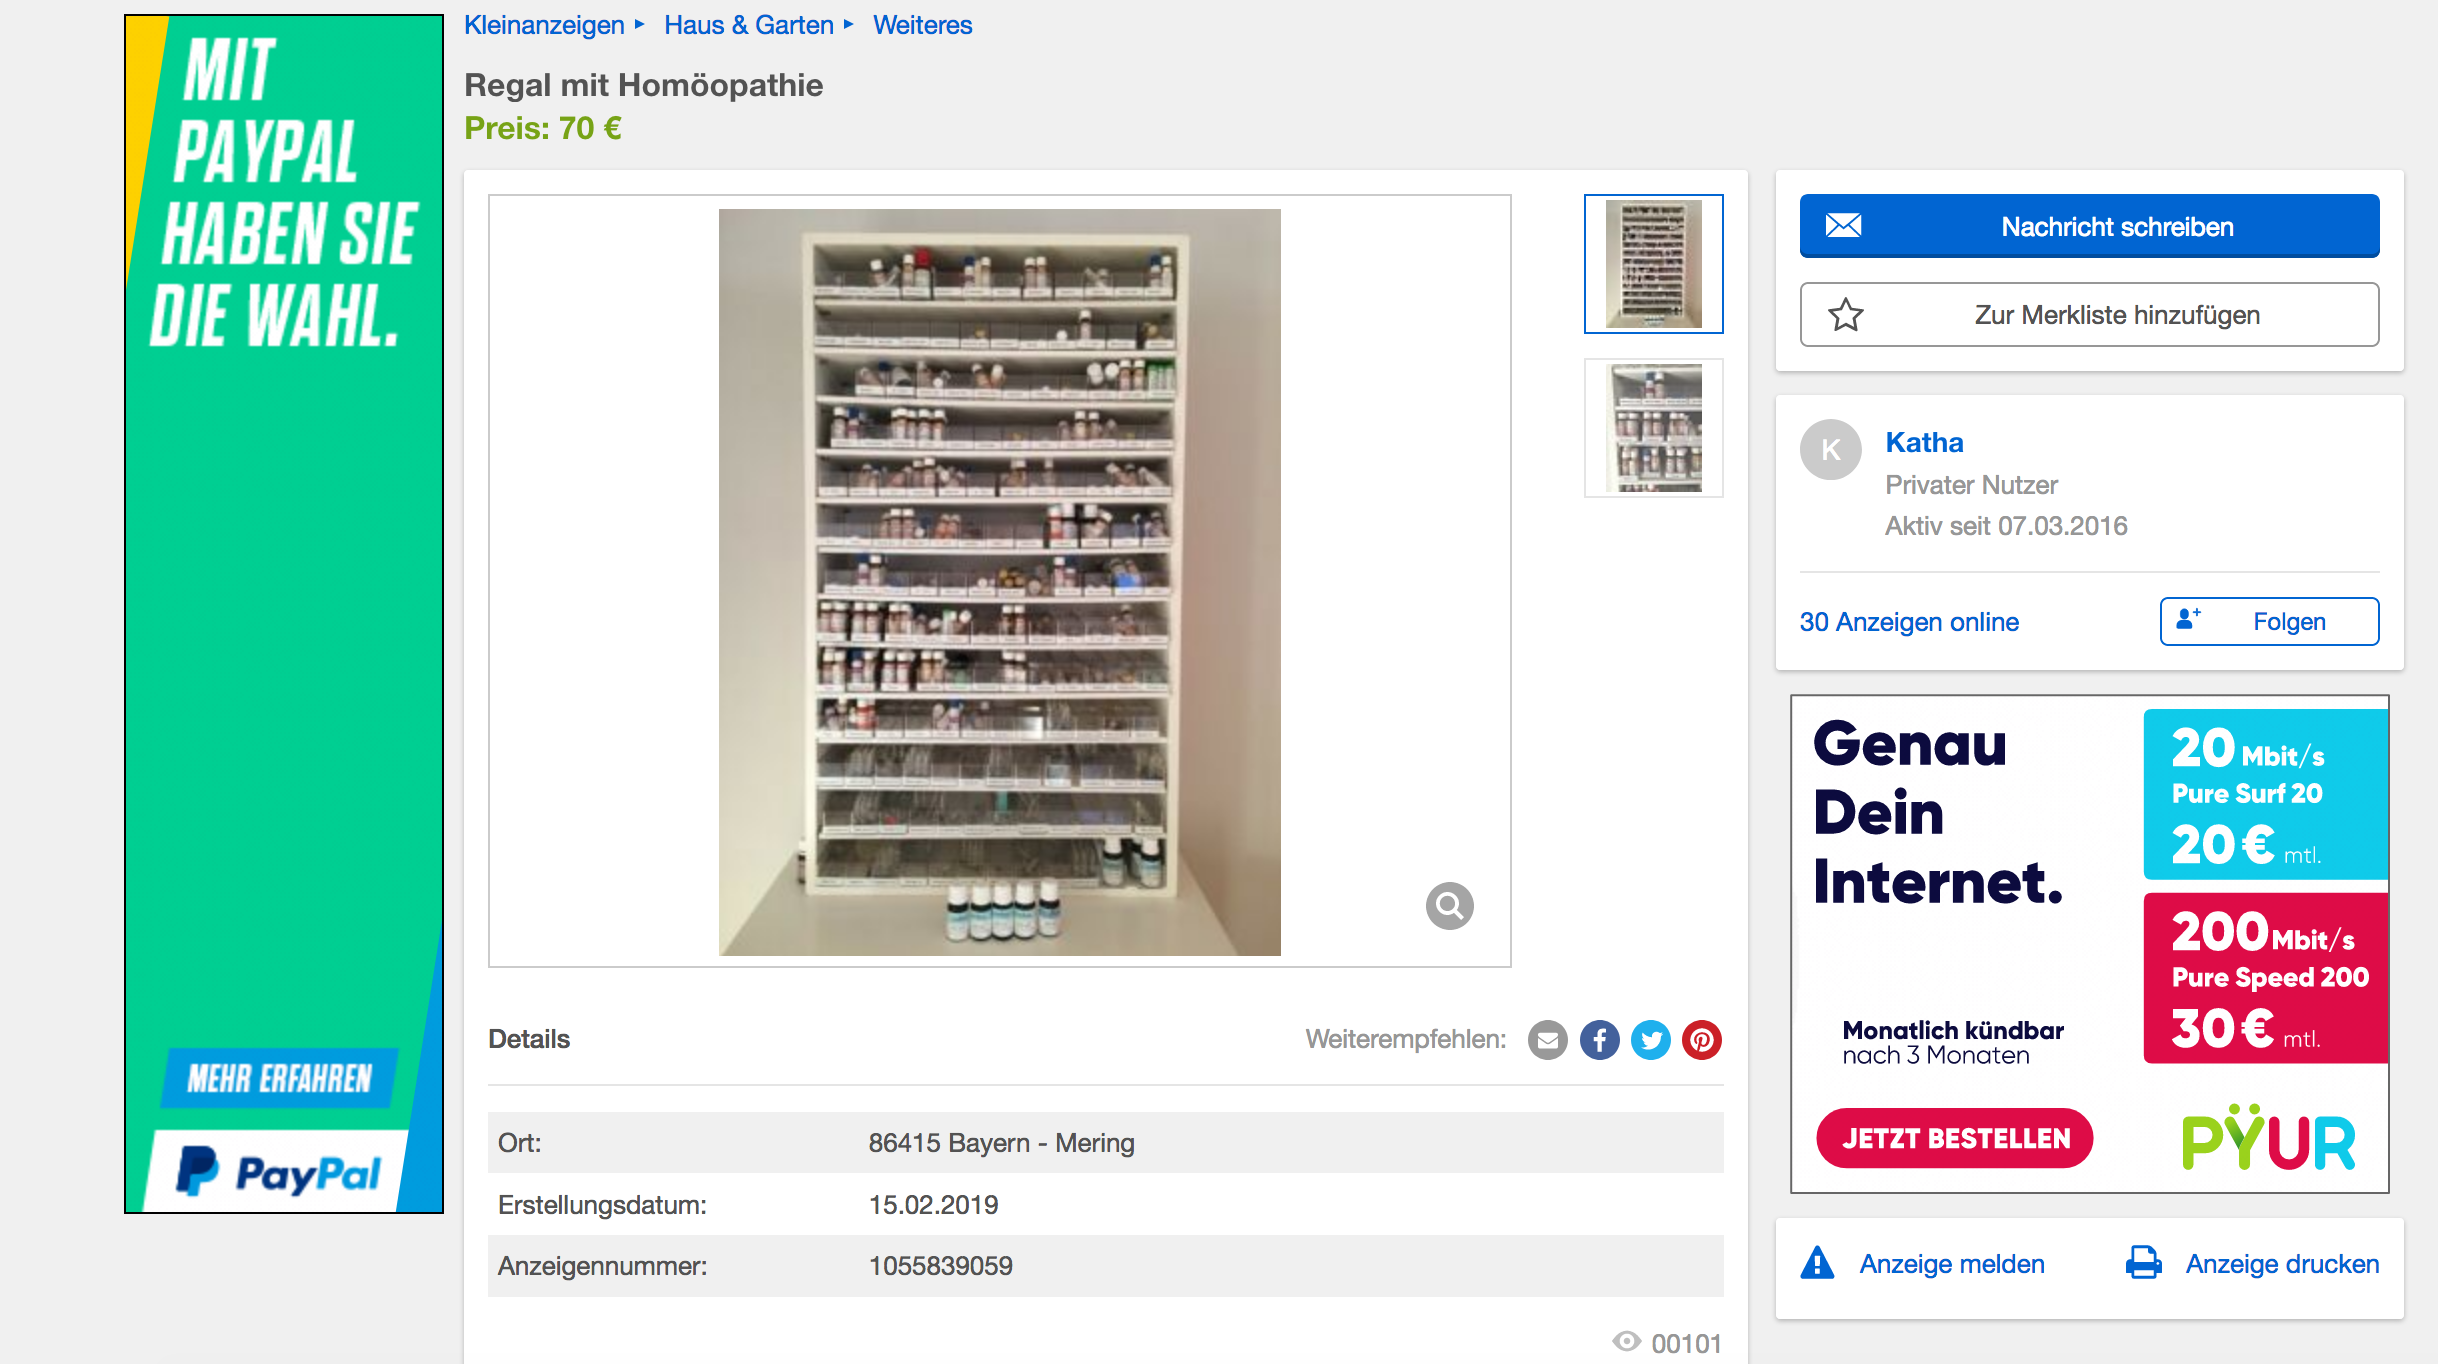View Katha's seller profile
The height and width of the screenshot is (1364, 2438).
tap(1924, 442)
